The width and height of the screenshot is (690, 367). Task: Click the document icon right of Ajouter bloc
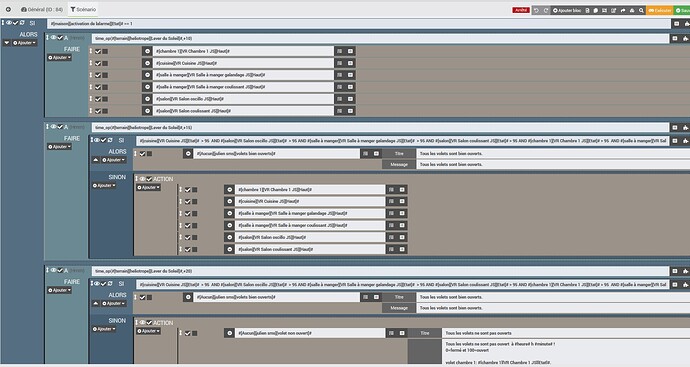(587, 10)
